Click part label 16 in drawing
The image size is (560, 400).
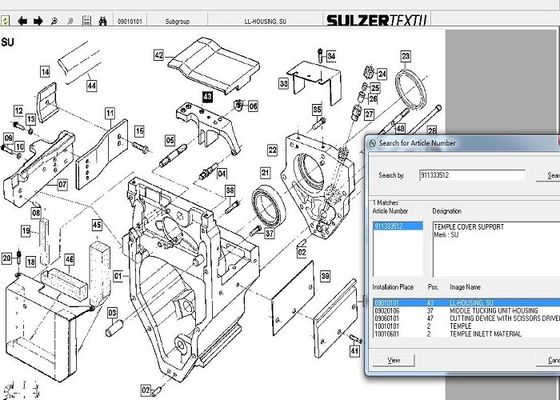(139, 131)
